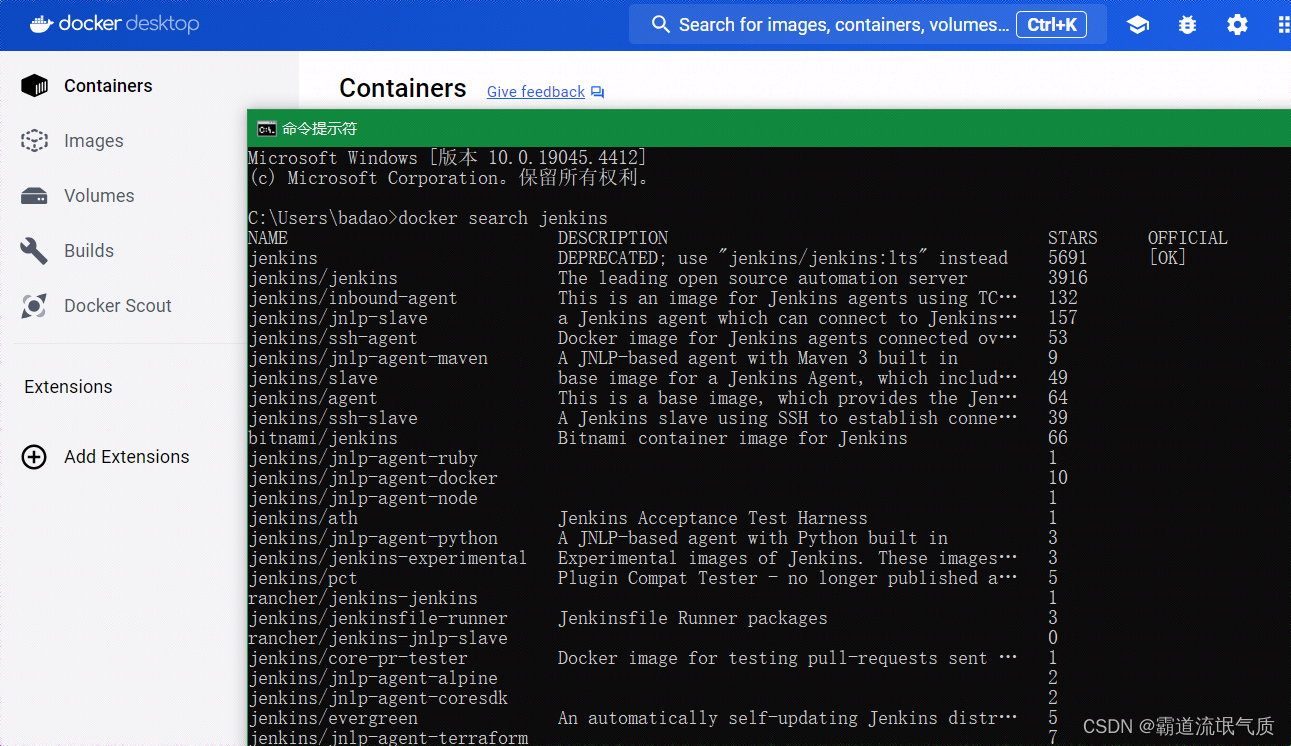Click the jenkins/jnlp-agent-alpine image name
Screen dimensions: 1291x746
click(x=373, y=678)
